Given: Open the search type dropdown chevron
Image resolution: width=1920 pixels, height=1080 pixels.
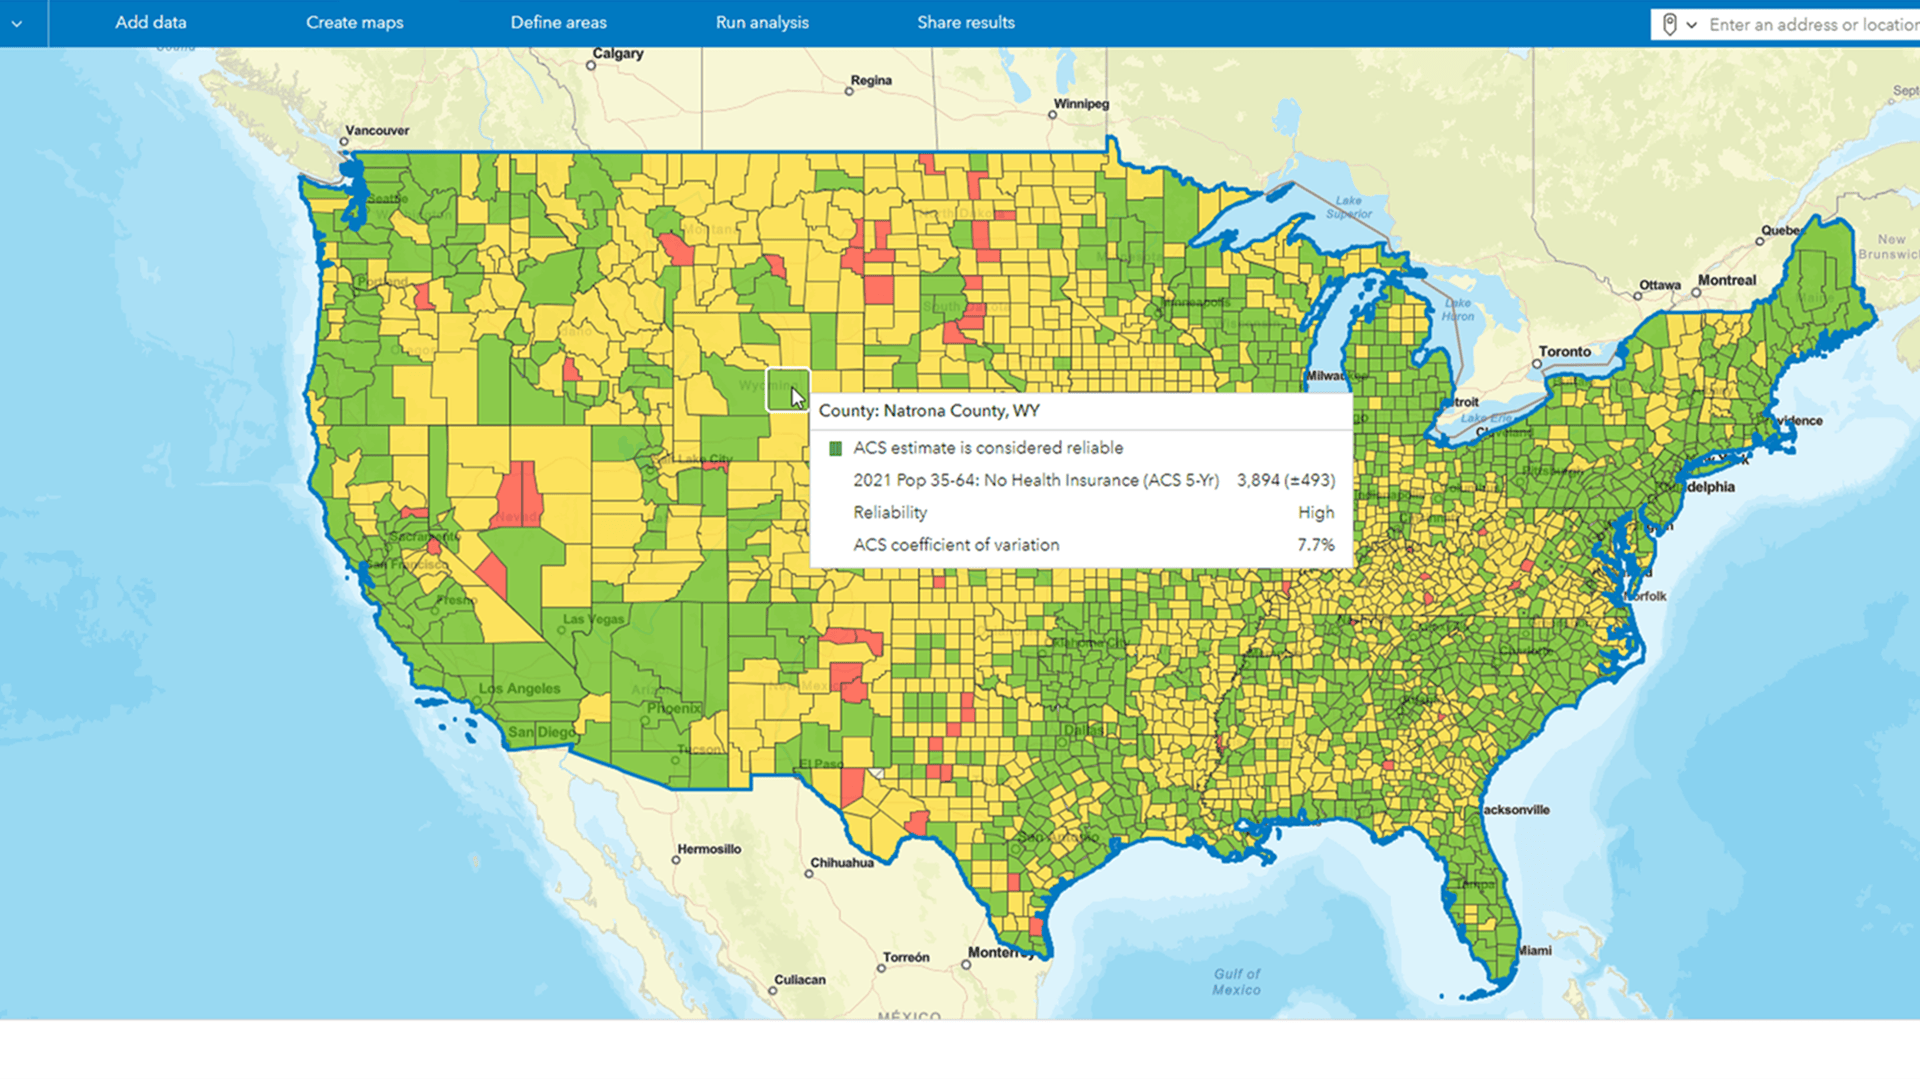Looking at the screenshot, I should 1692,24.
